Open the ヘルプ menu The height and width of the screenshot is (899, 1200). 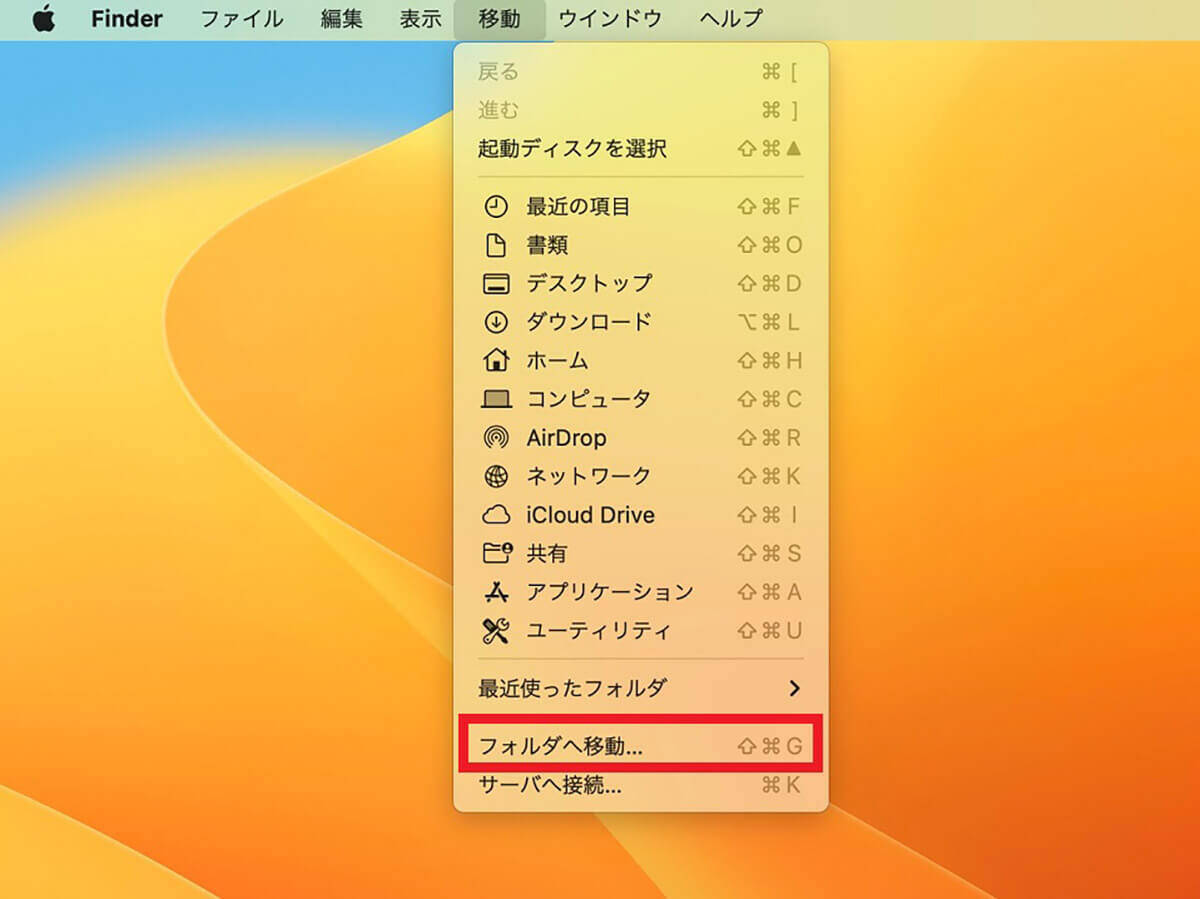(730, 18)
